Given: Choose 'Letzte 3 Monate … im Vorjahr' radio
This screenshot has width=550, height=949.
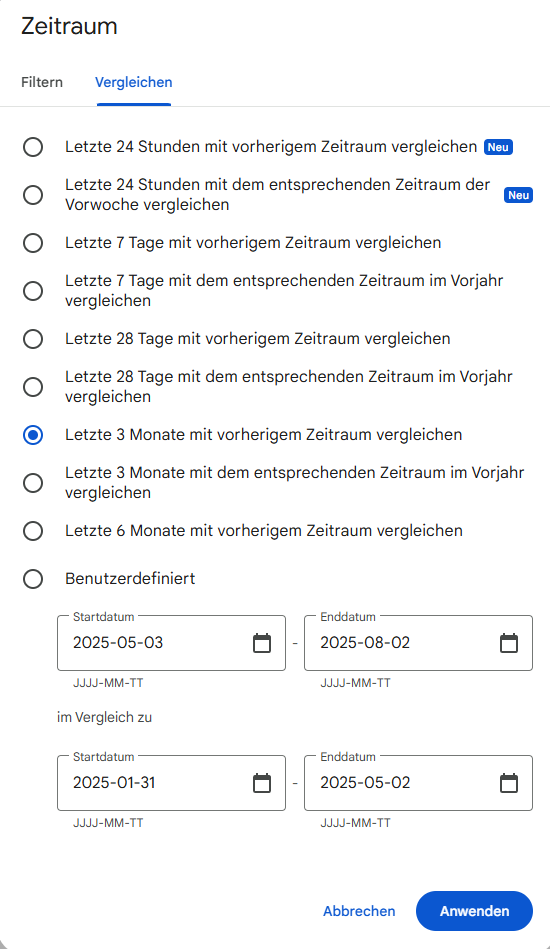Looking at the screenshot, I should [x=33, y=482].
